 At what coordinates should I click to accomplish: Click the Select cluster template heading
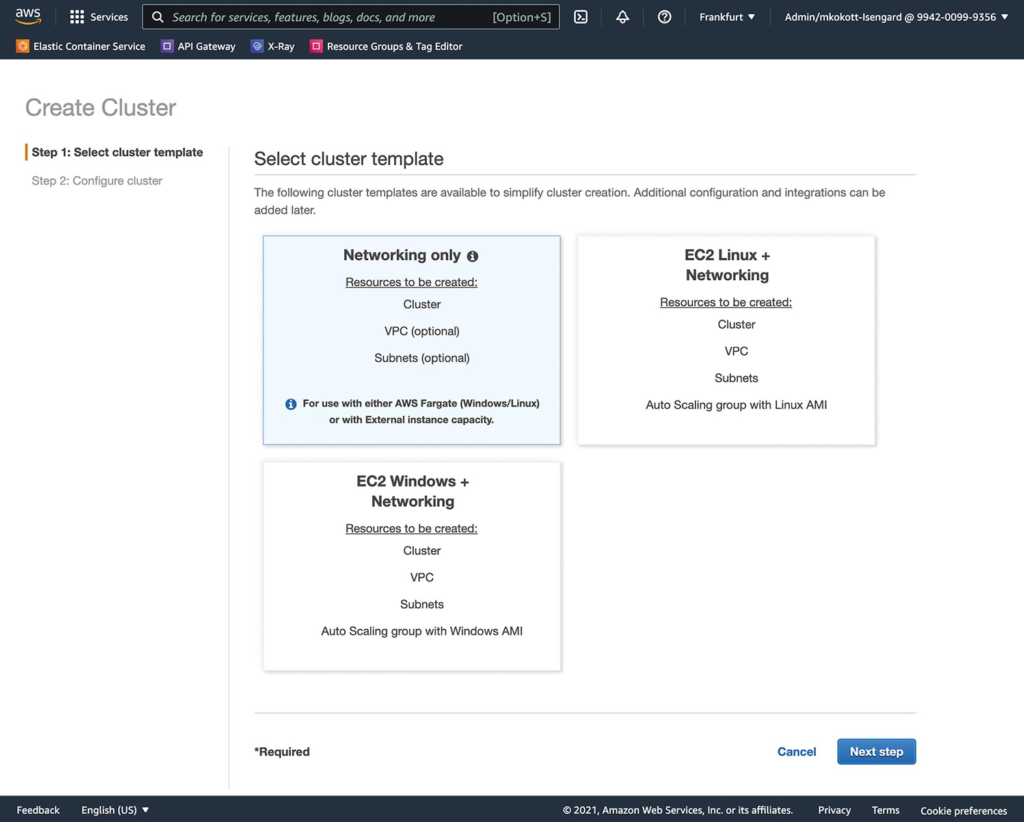pyautogui.click(x=349, y=159)
